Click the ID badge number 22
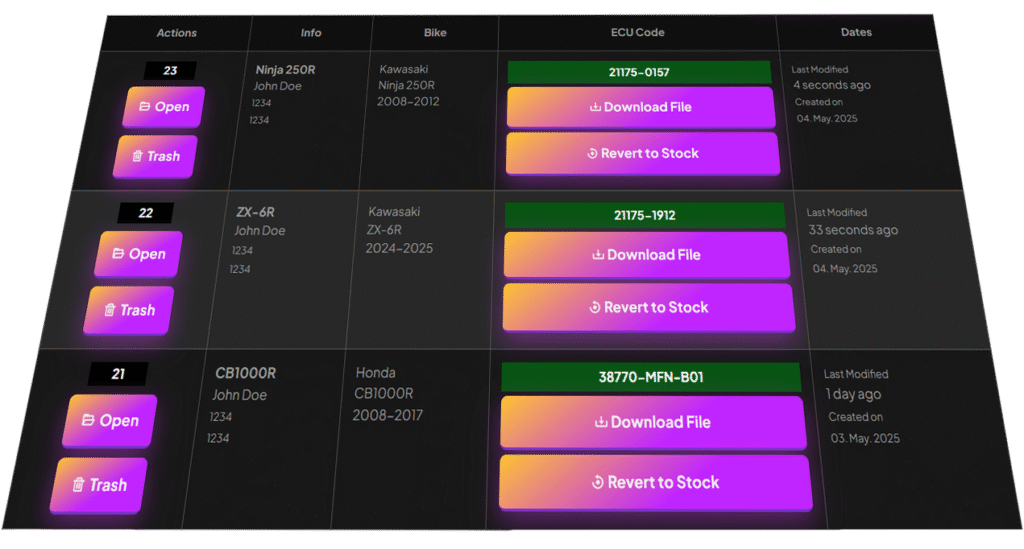This screenshot has height=549, width=1024. 146,213
